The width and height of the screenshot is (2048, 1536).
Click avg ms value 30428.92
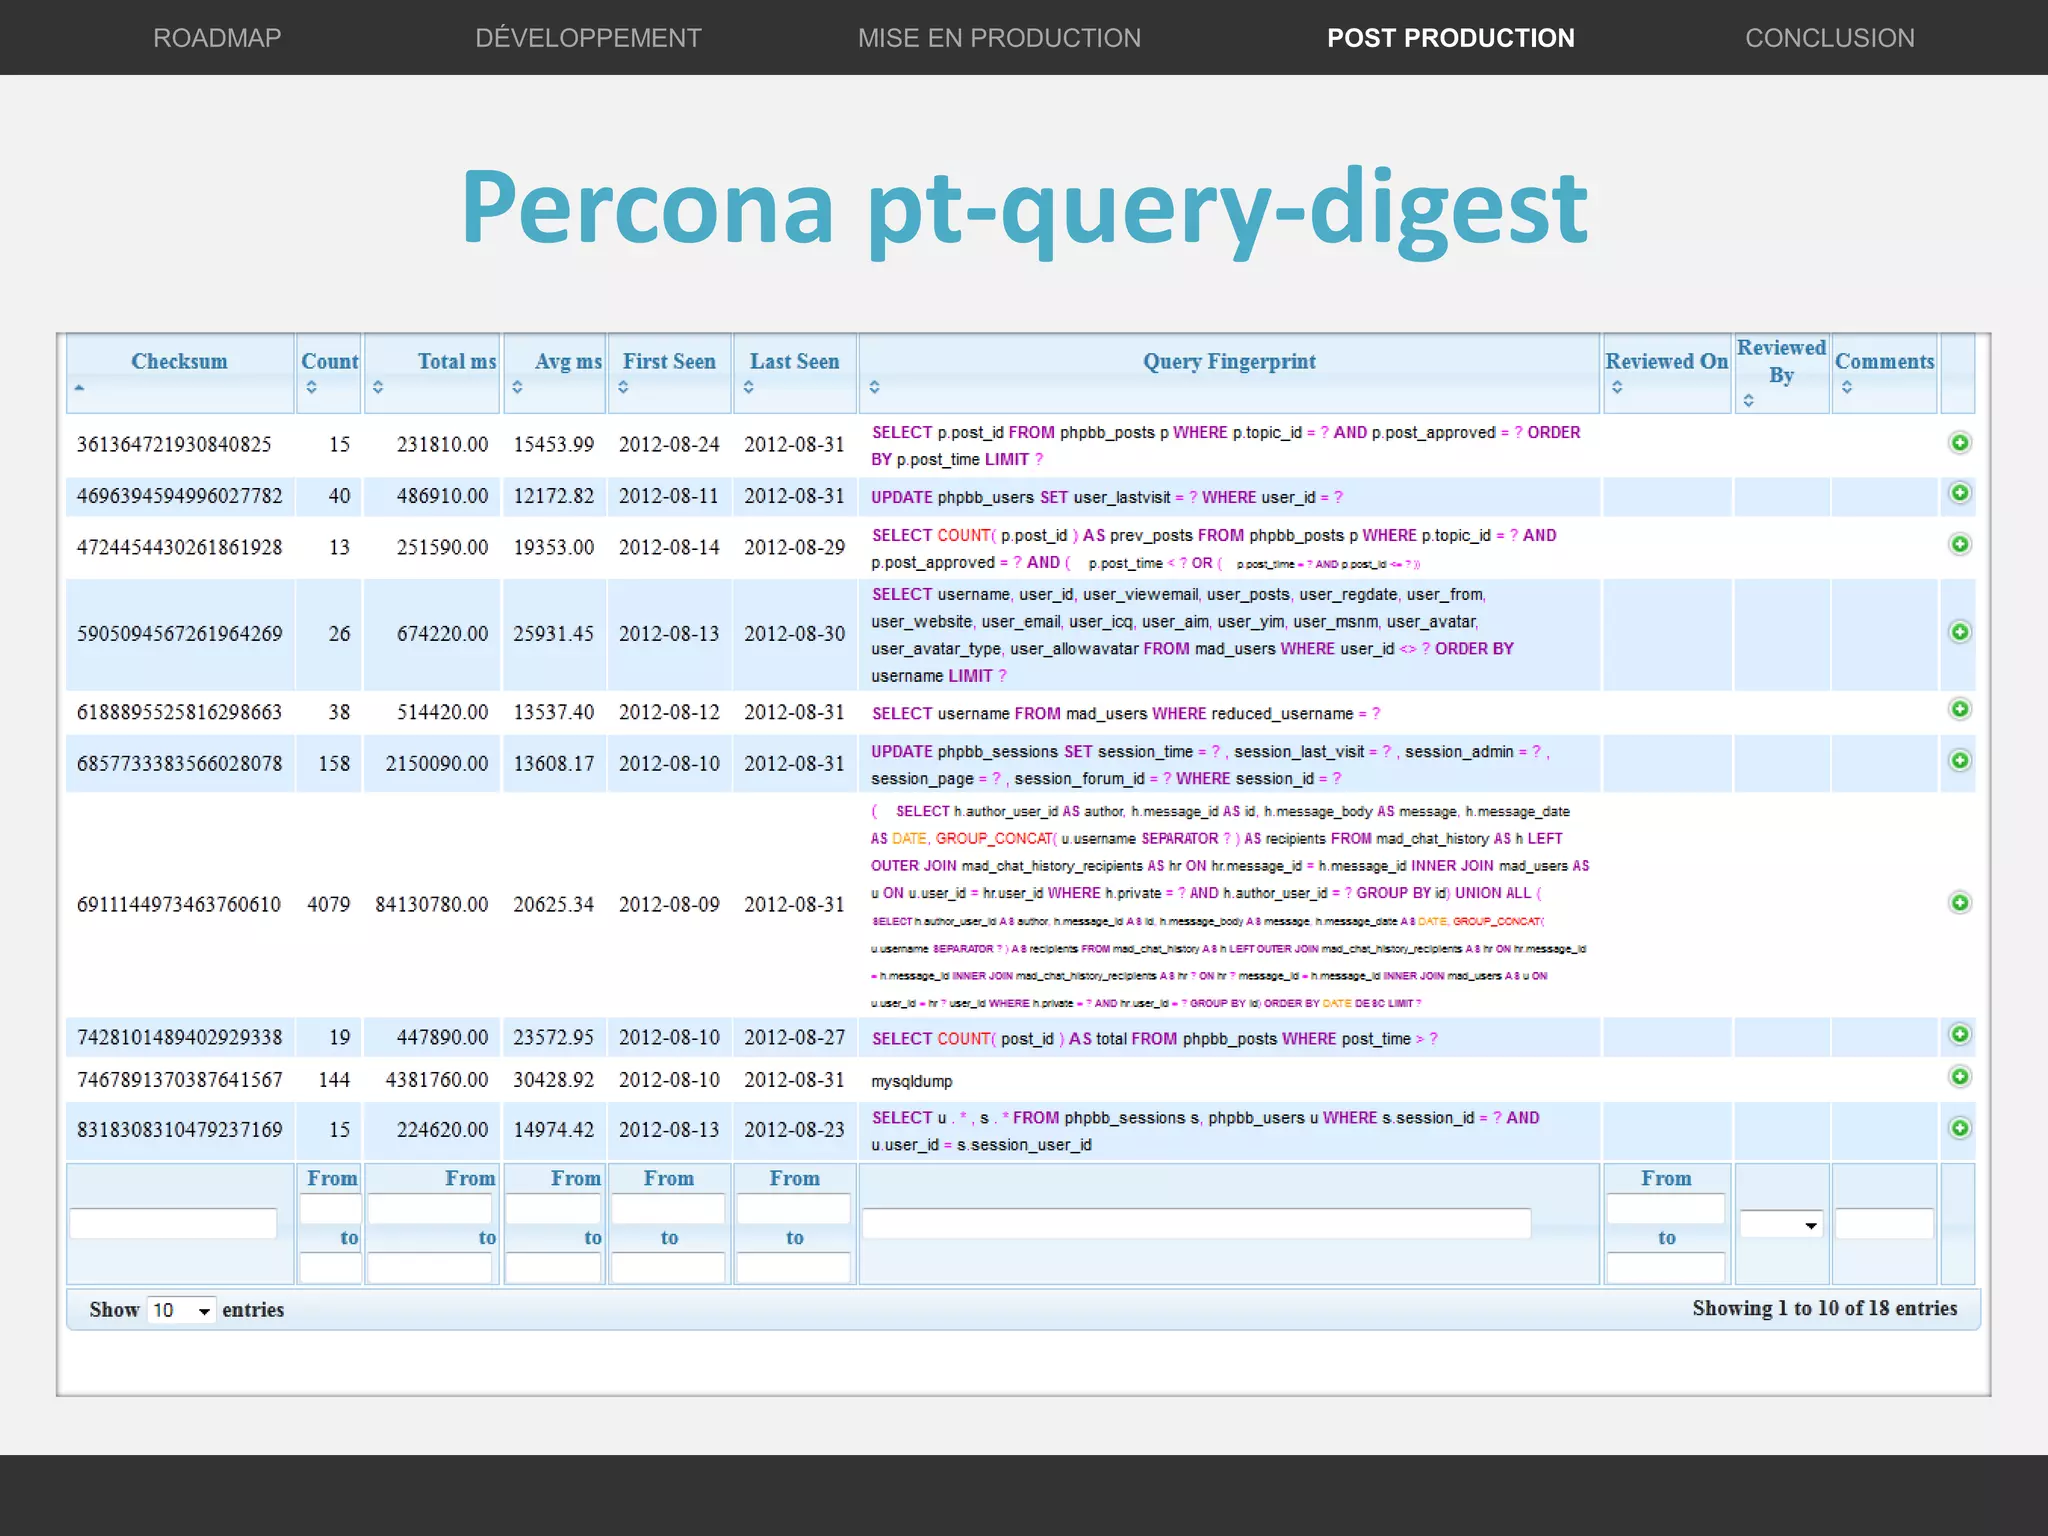pos(553,1080)
